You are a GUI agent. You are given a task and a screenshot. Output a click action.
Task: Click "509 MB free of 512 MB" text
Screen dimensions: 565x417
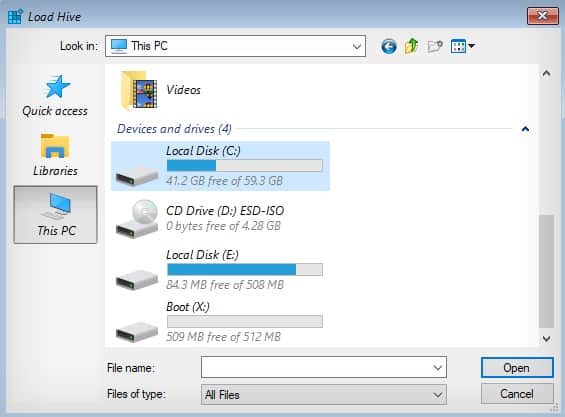[x=223, y=337]
